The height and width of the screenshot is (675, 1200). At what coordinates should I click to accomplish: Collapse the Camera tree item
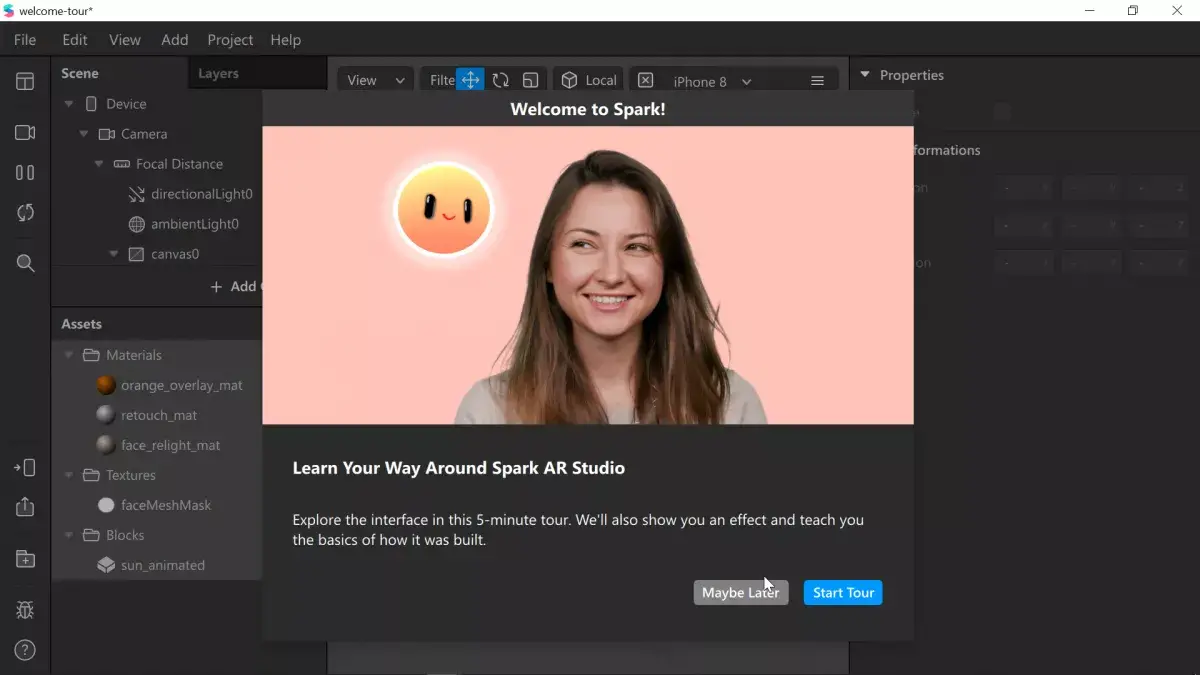[84, 133]
